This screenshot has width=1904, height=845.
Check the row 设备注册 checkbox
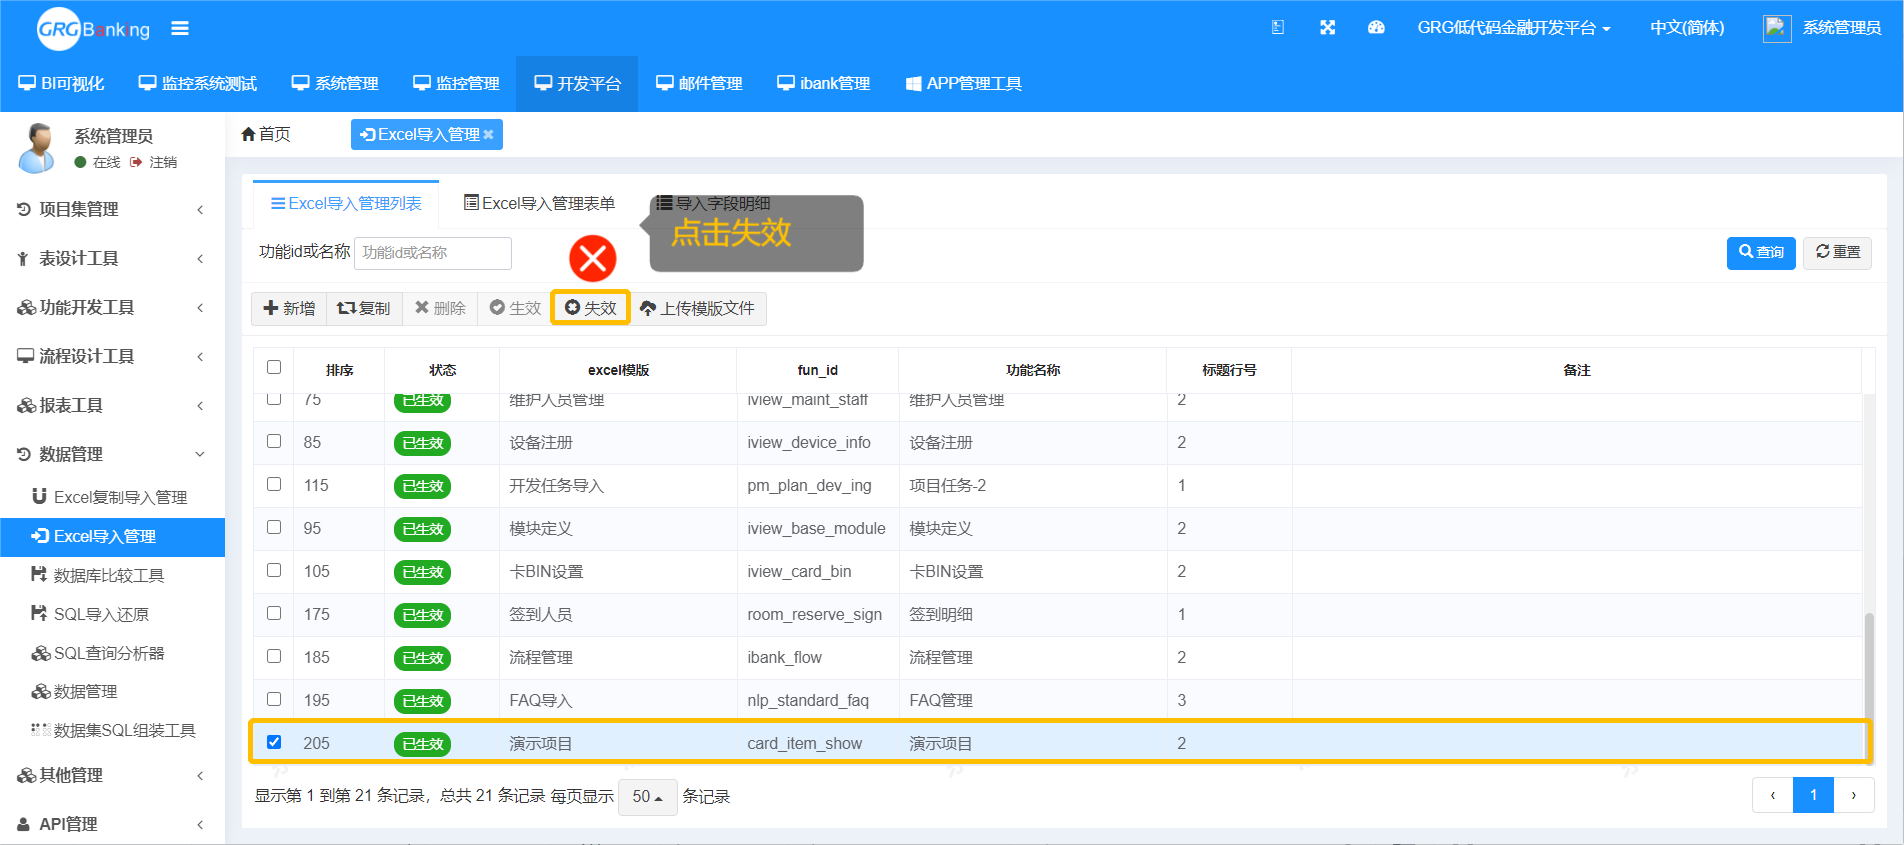(274, 441)
